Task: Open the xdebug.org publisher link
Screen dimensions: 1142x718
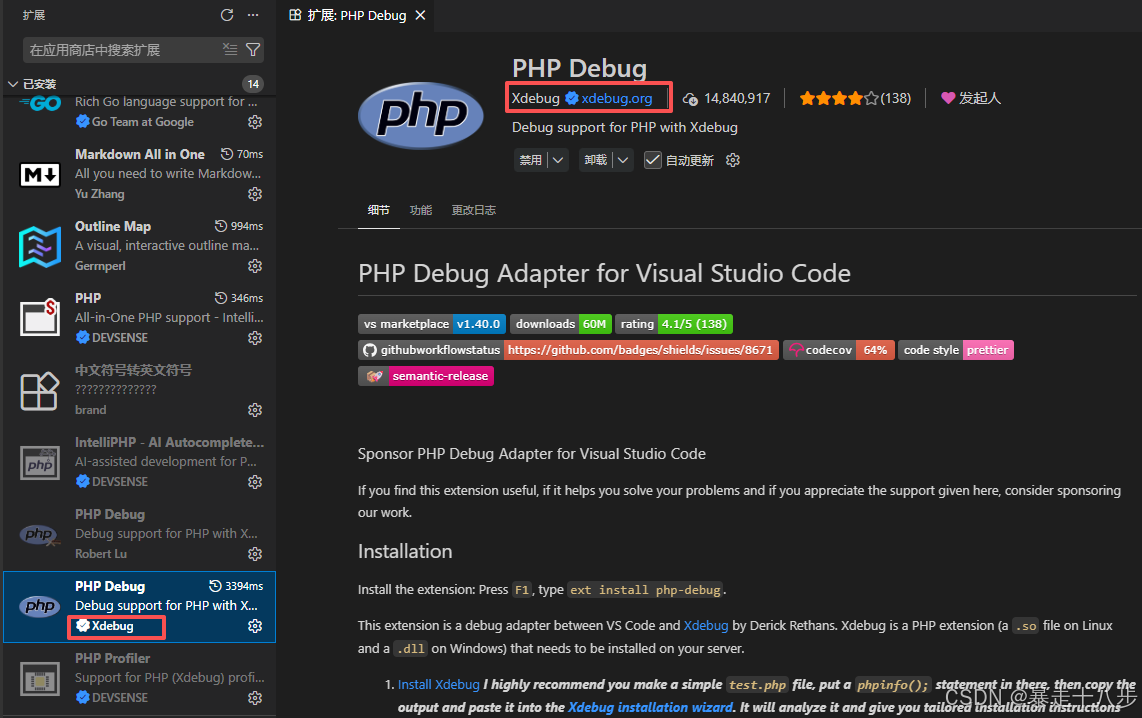Action: pyautogui.click(x=617, y=98)
